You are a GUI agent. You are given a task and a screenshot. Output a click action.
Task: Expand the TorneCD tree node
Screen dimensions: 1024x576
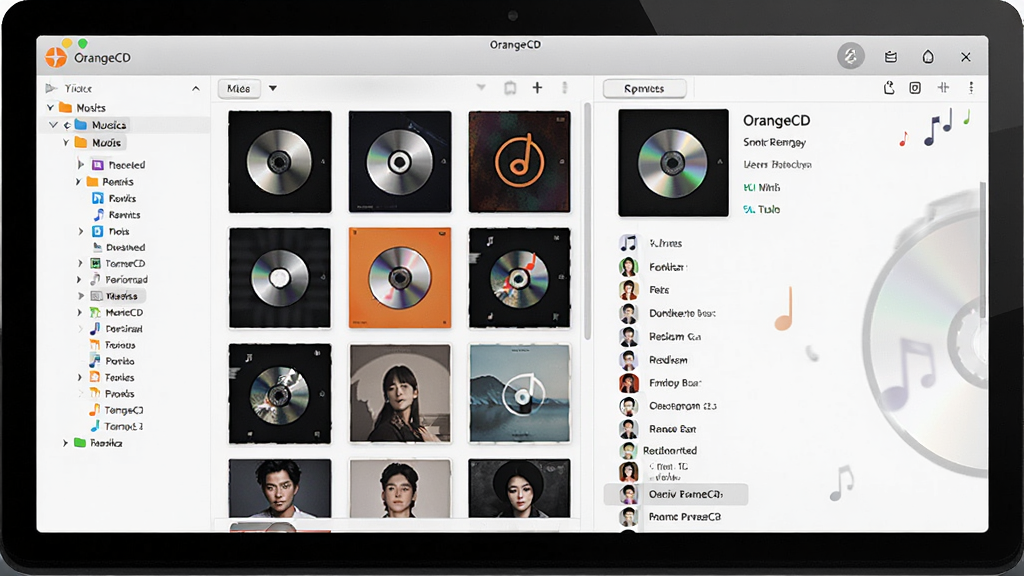pos(80,264)
